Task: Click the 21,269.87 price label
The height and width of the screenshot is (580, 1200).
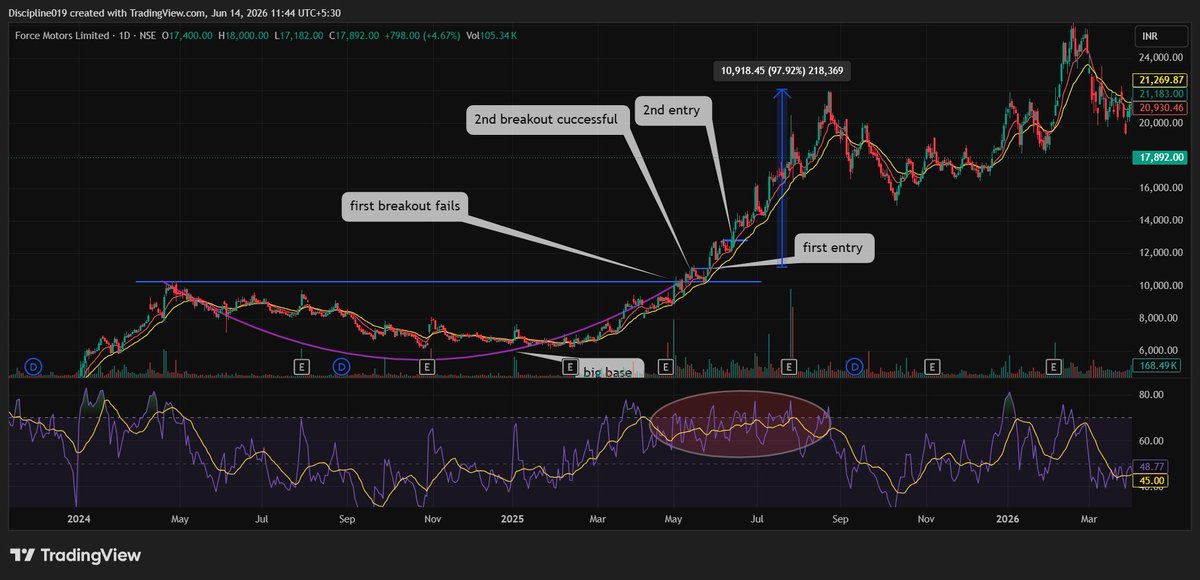Action: pyautogui.click(x=1159, y=79)
